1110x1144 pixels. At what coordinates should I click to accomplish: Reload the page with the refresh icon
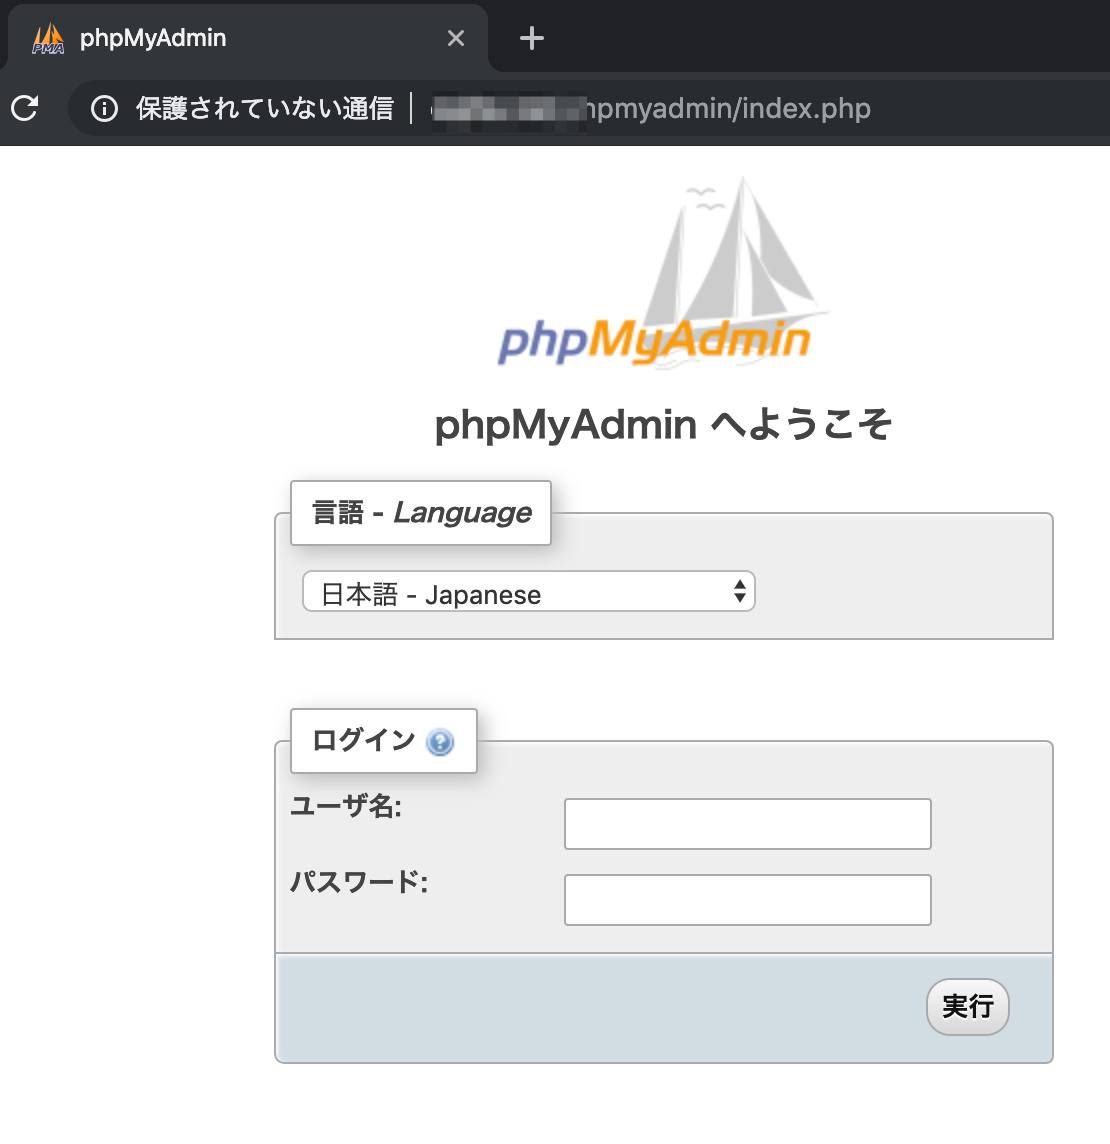pyautogui.click(x=25, y=108)
